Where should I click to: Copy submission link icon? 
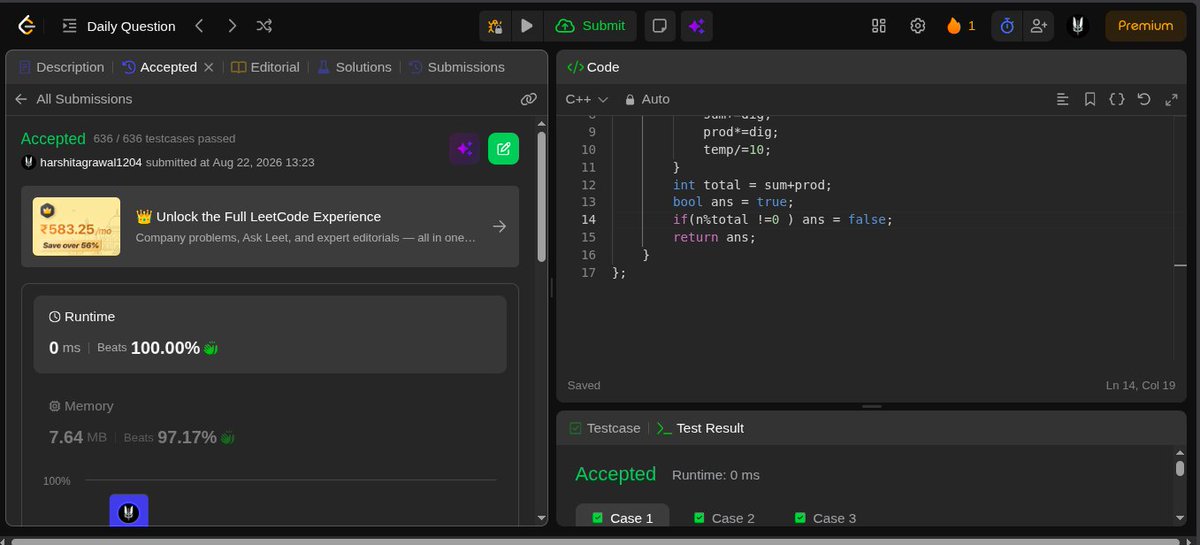(x=529, y=99)
